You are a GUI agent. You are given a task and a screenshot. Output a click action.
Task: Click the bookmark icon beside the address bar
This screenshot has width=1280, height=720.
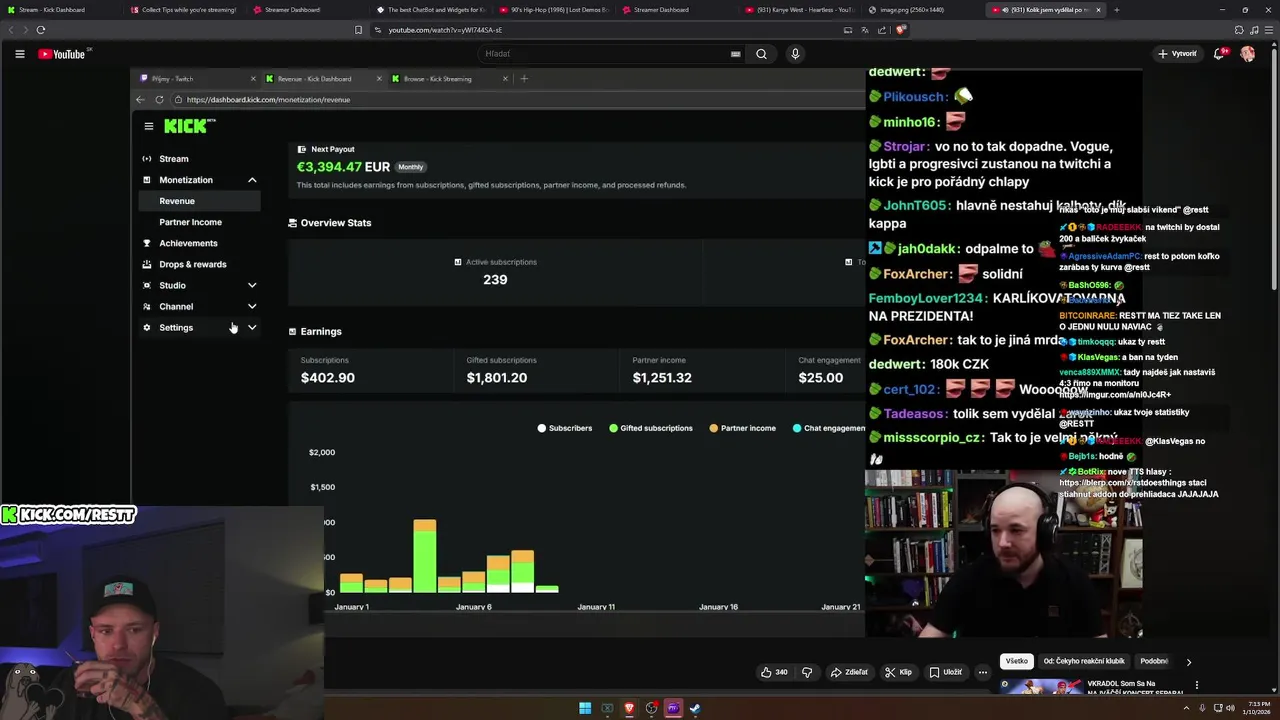(x=358, y=30)
